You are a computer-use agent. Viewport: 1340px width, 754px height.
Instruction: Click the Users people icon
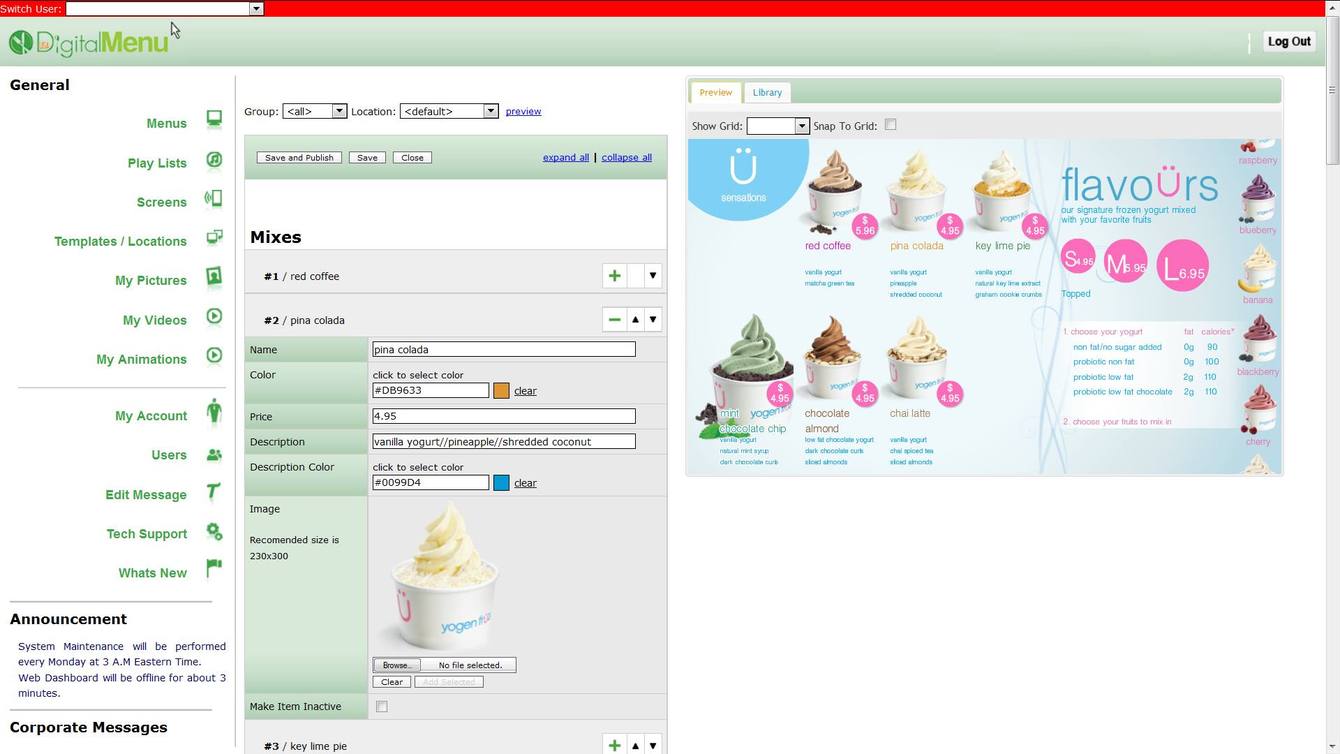click(x=214, y=455)
